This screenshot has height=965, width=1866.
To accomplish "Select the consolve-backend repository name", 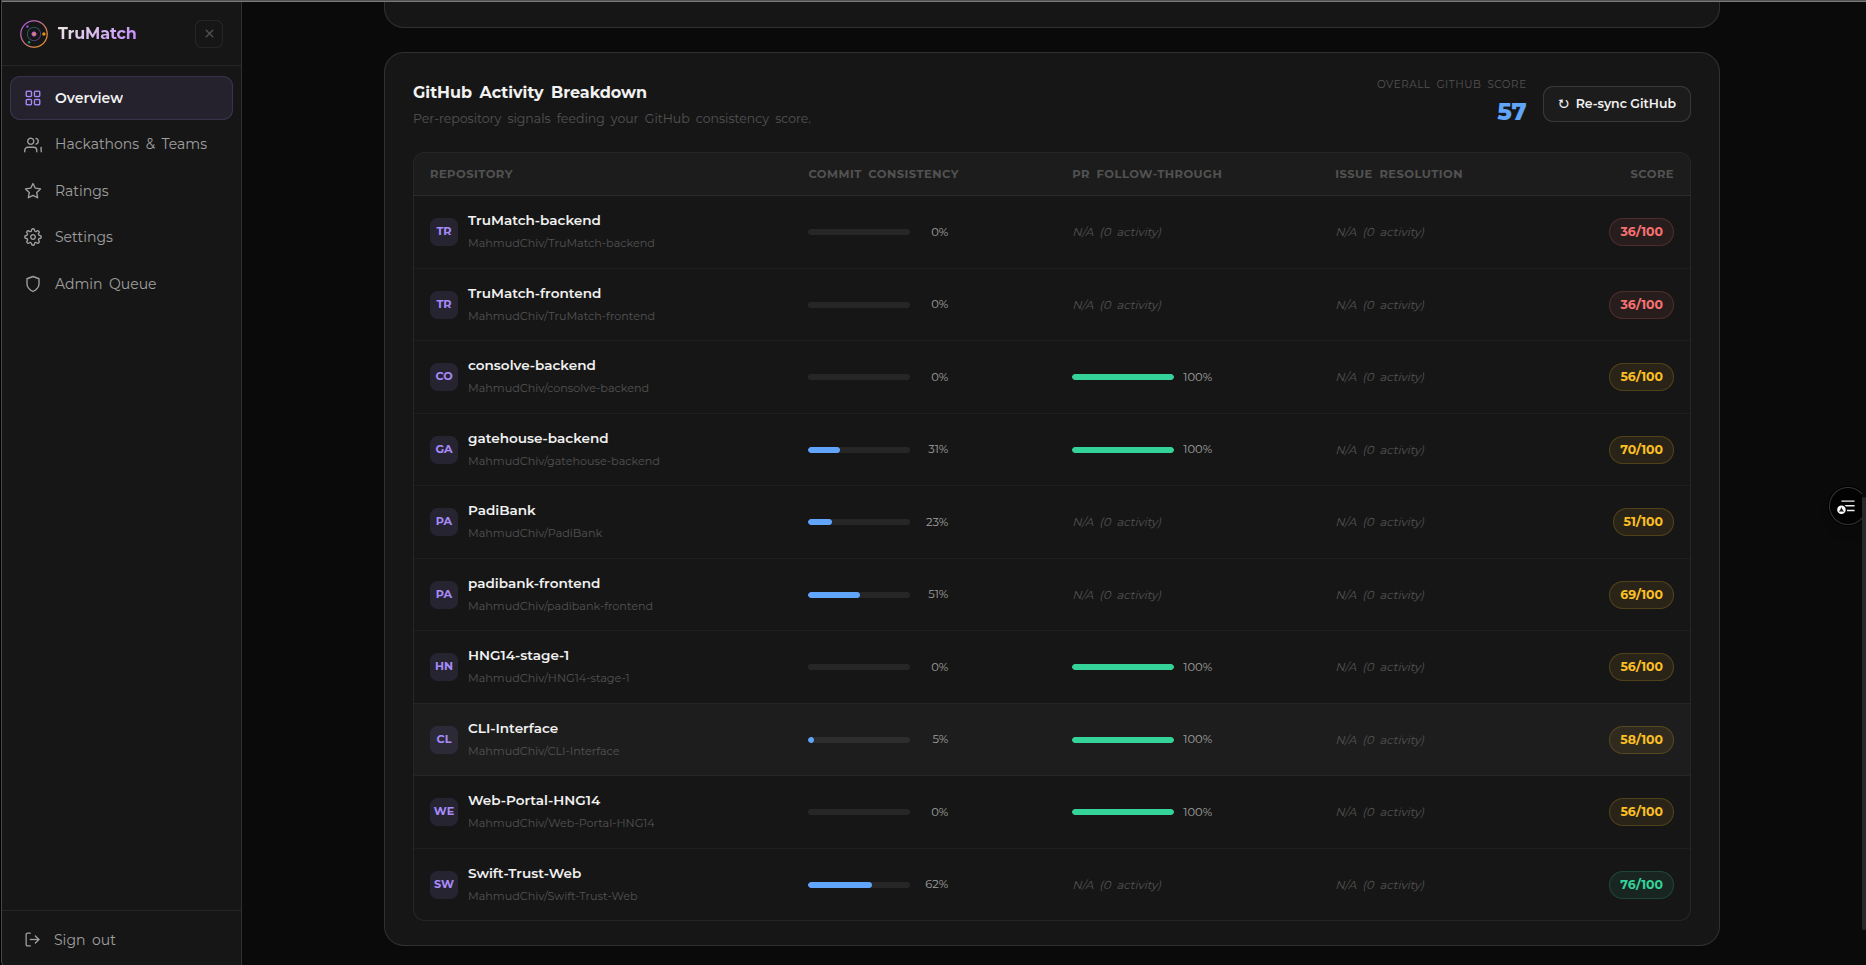I will (x=532, y=366).
